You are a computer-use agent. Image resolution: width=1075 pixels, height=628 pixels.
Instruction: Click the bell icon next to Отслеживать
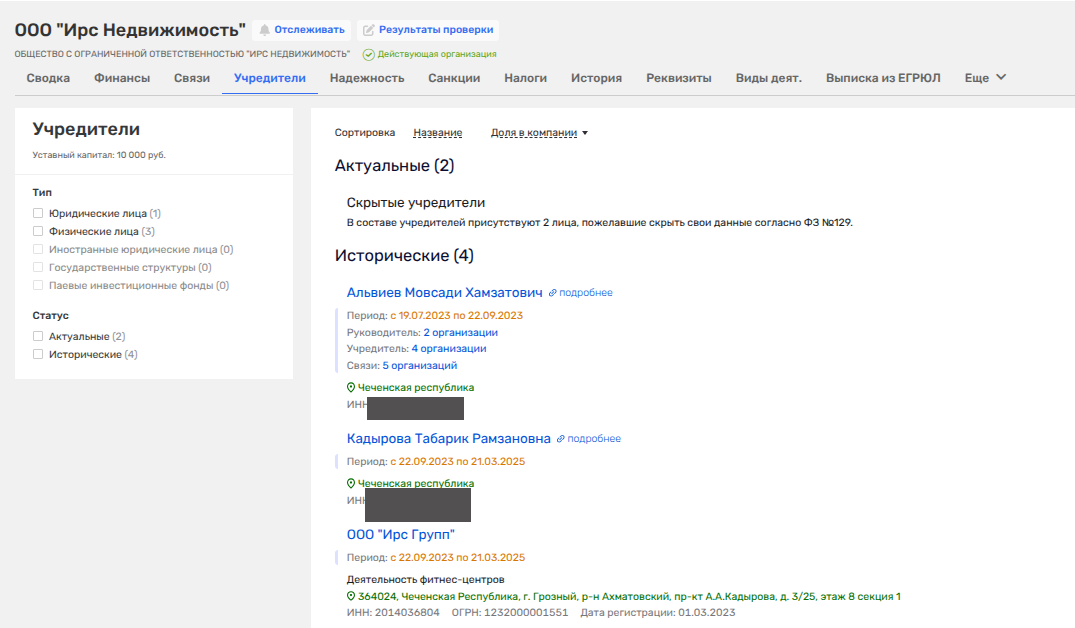coord(265,30)
